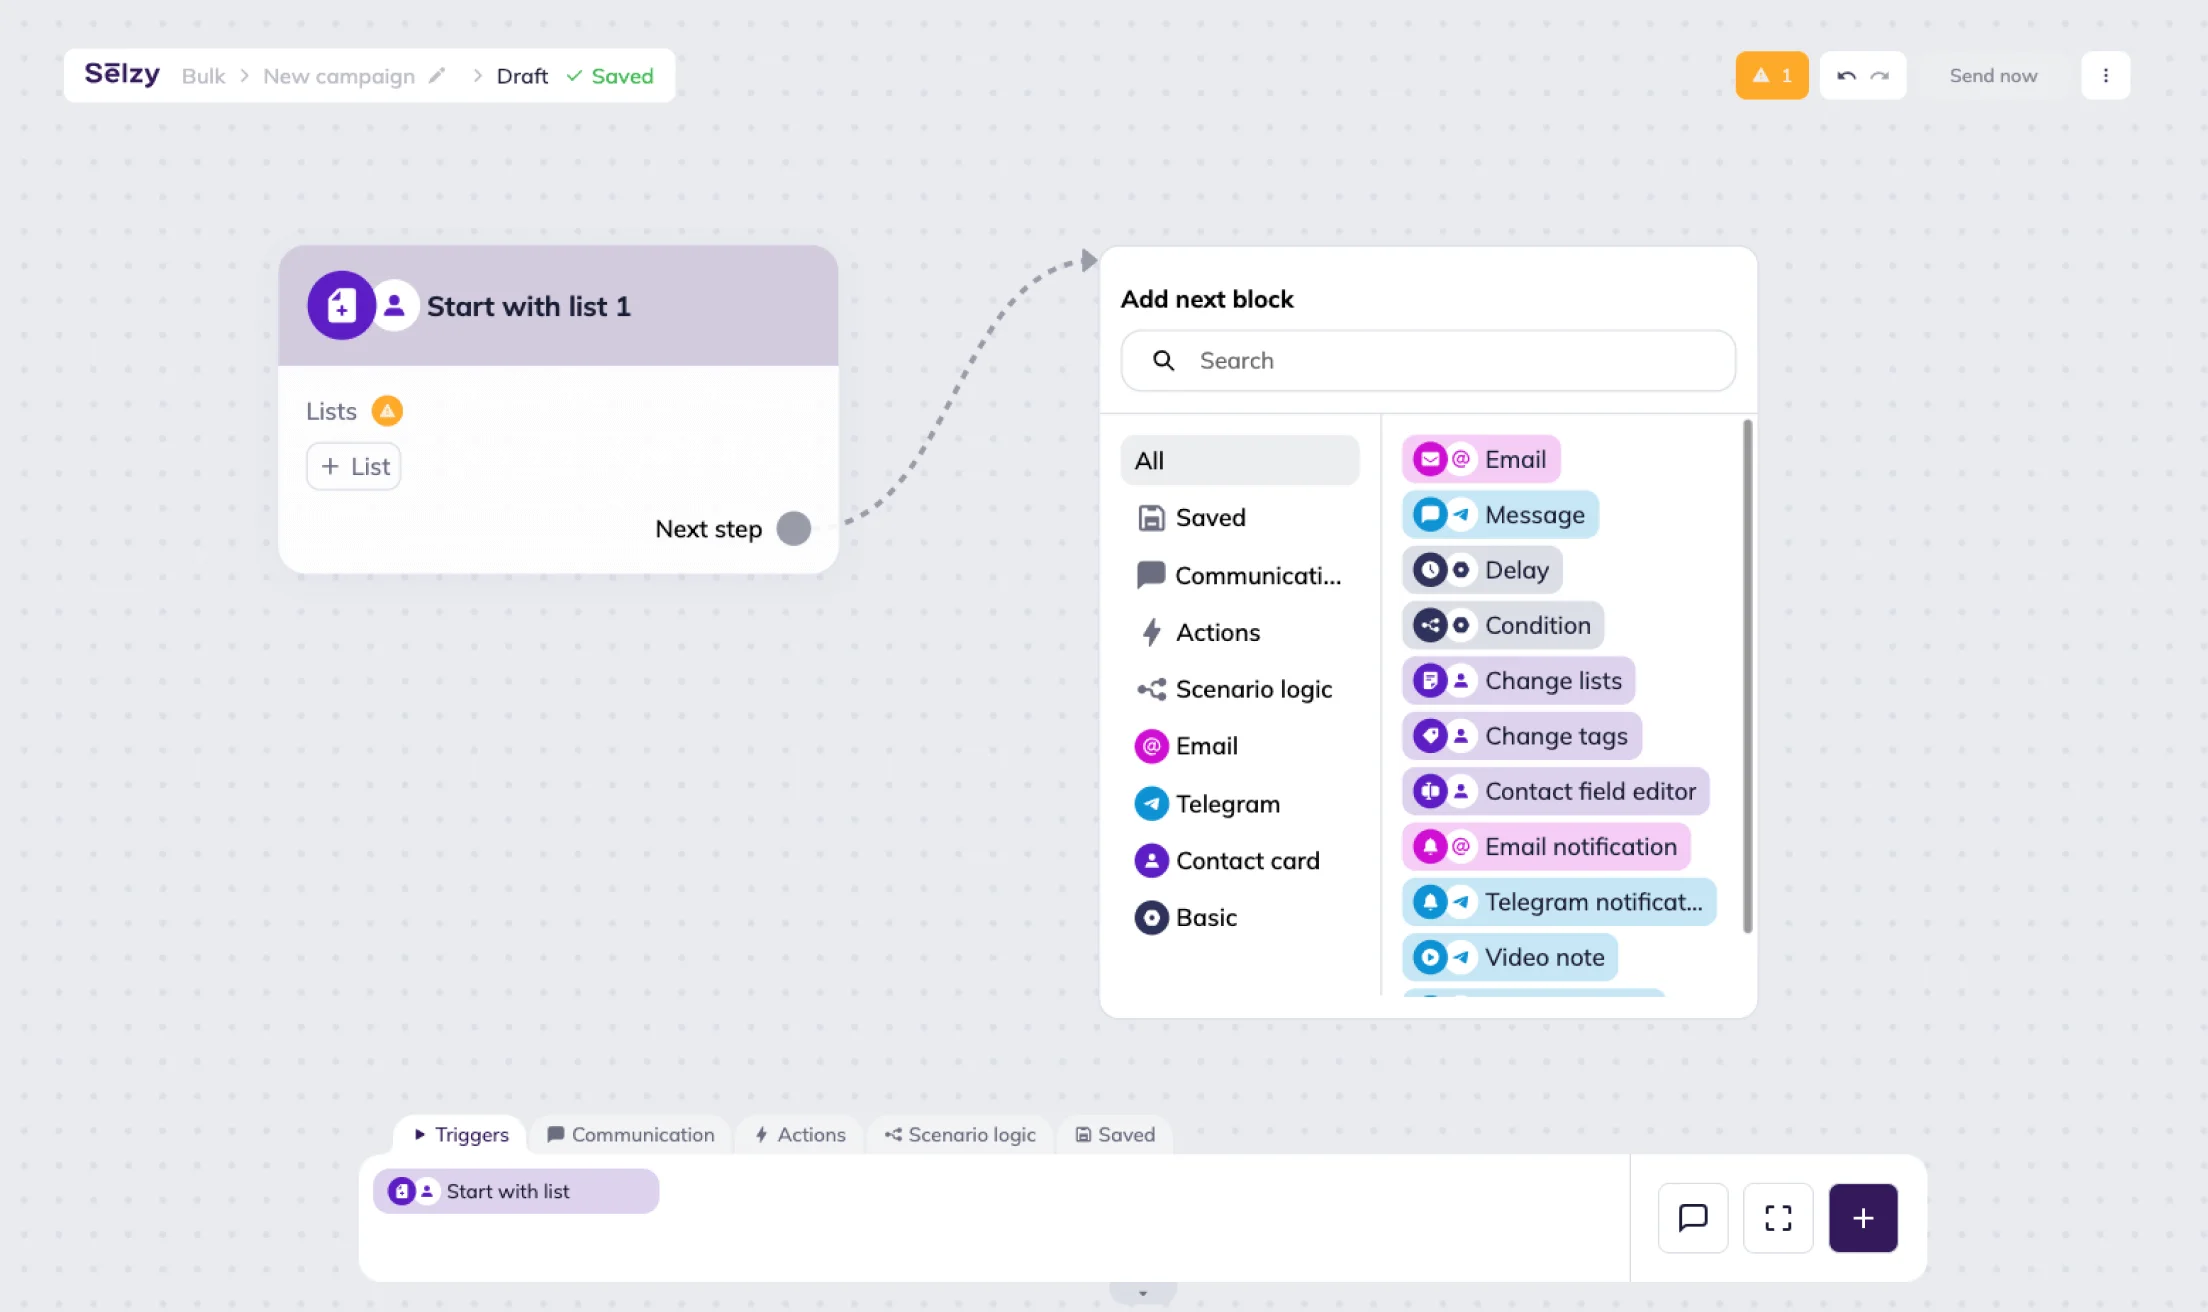2208x1312 pixels.
Task: Redo the last action
Action: pos(1880,76)
